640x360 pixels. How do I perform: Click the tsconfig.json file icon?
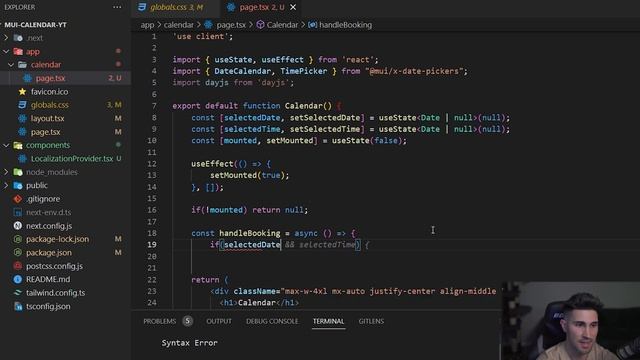(18, 306)
